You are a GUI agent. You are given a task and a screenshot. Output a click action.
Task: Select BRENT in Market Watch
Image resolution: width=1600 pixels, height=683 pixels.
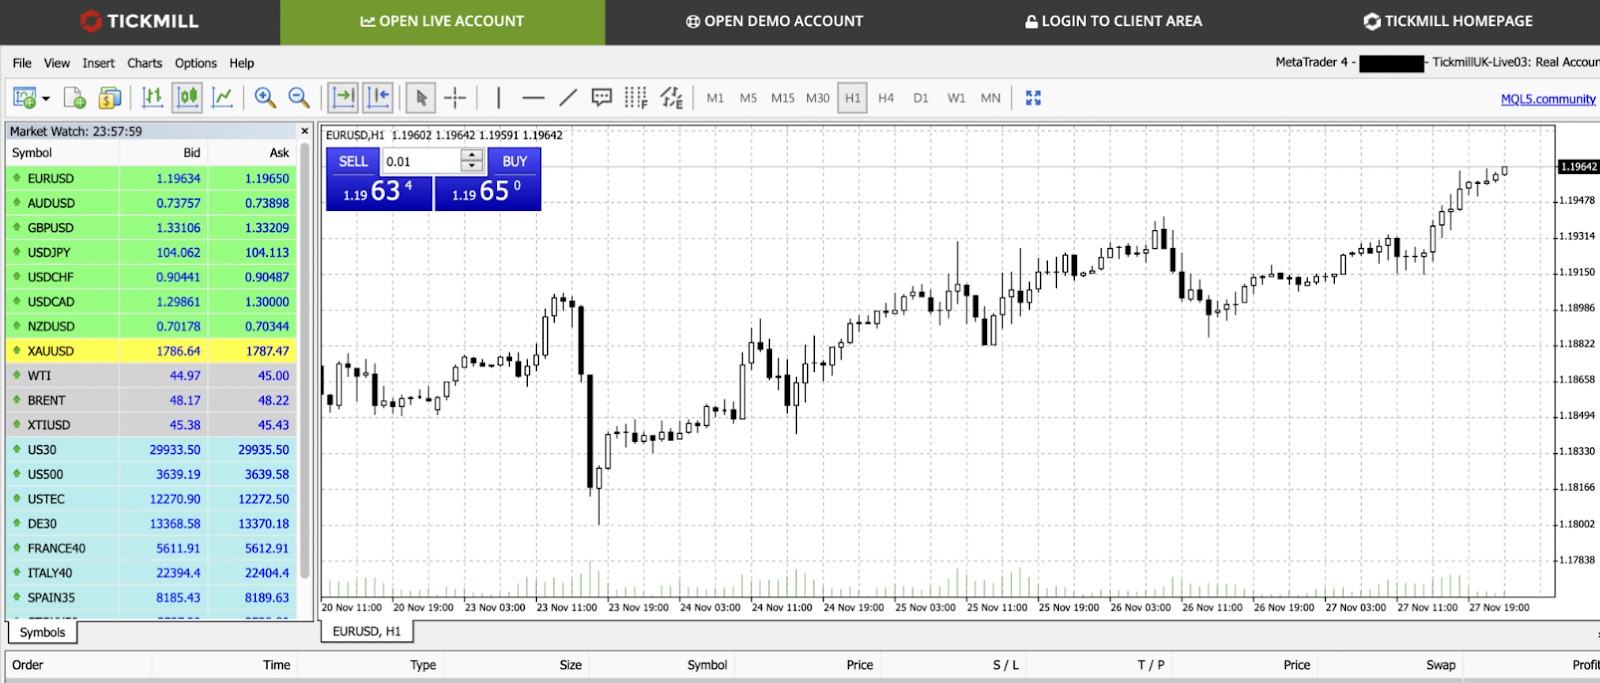[151, 400]
